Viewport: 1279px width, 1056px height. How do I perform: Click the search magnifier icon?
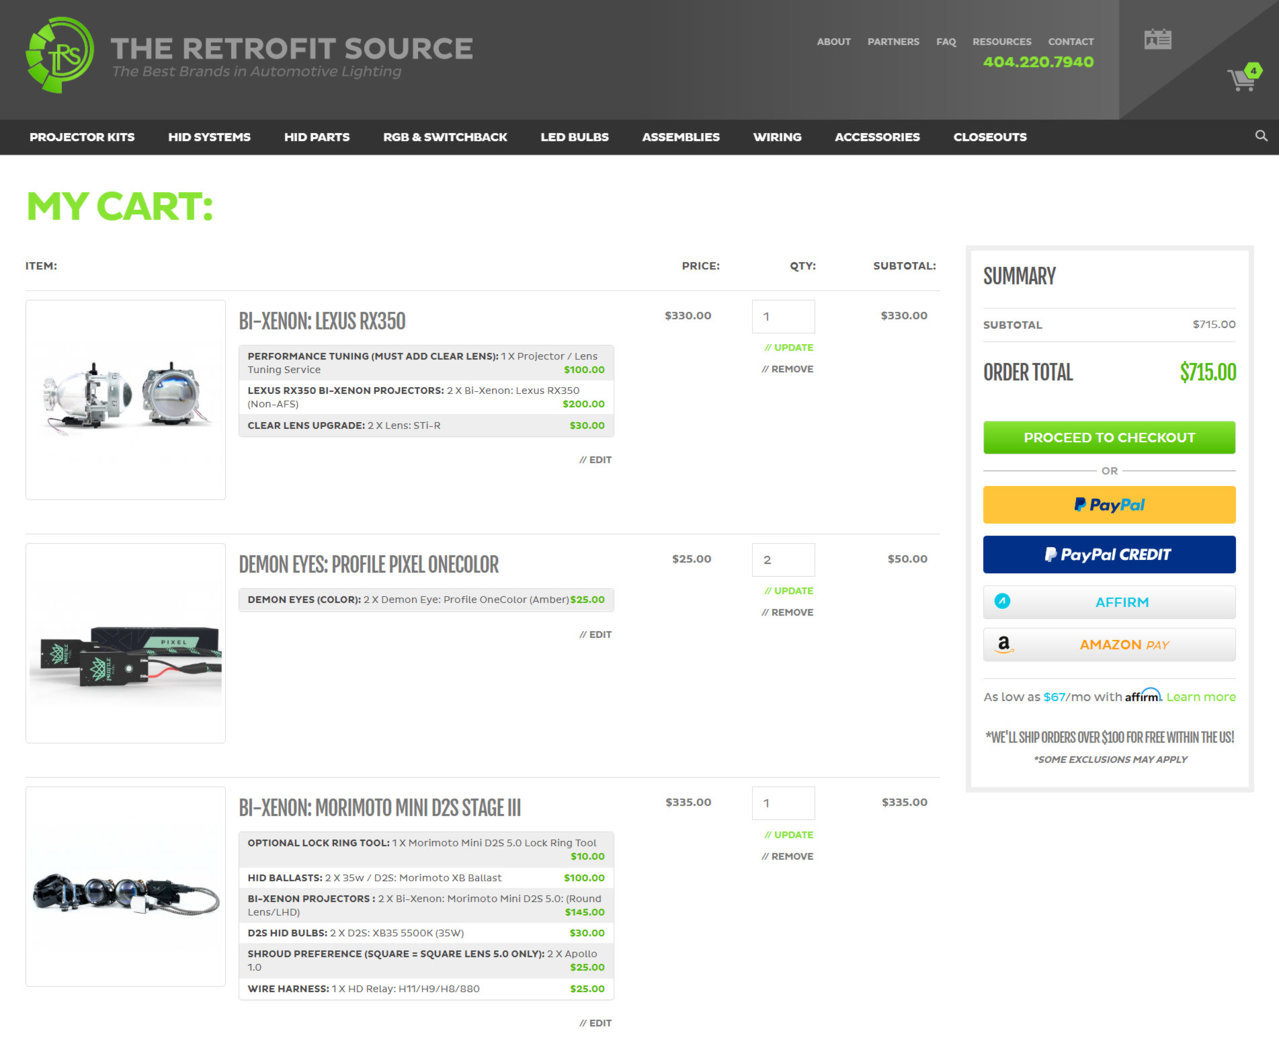point(1261,136)
